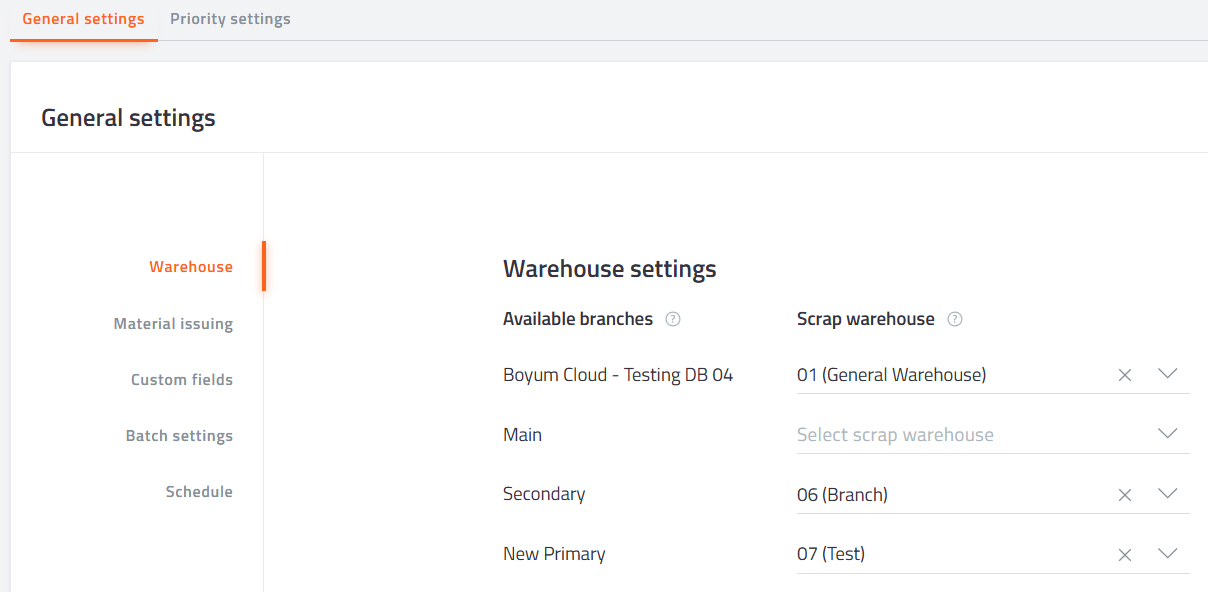Select Warehouse in the settings sidebar
Image resolution: width=1208 pixels, height=592 pixels.
[x=191, y=267]
